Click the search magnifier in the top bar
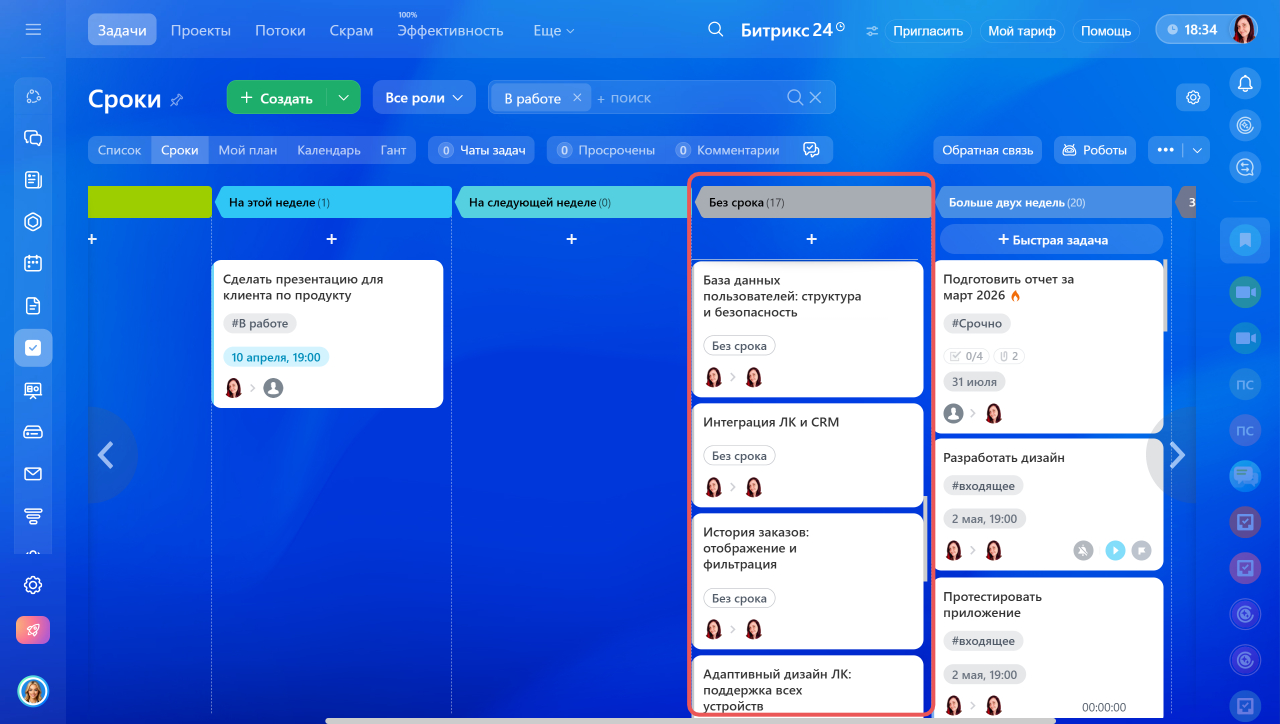 pos(715,30)
